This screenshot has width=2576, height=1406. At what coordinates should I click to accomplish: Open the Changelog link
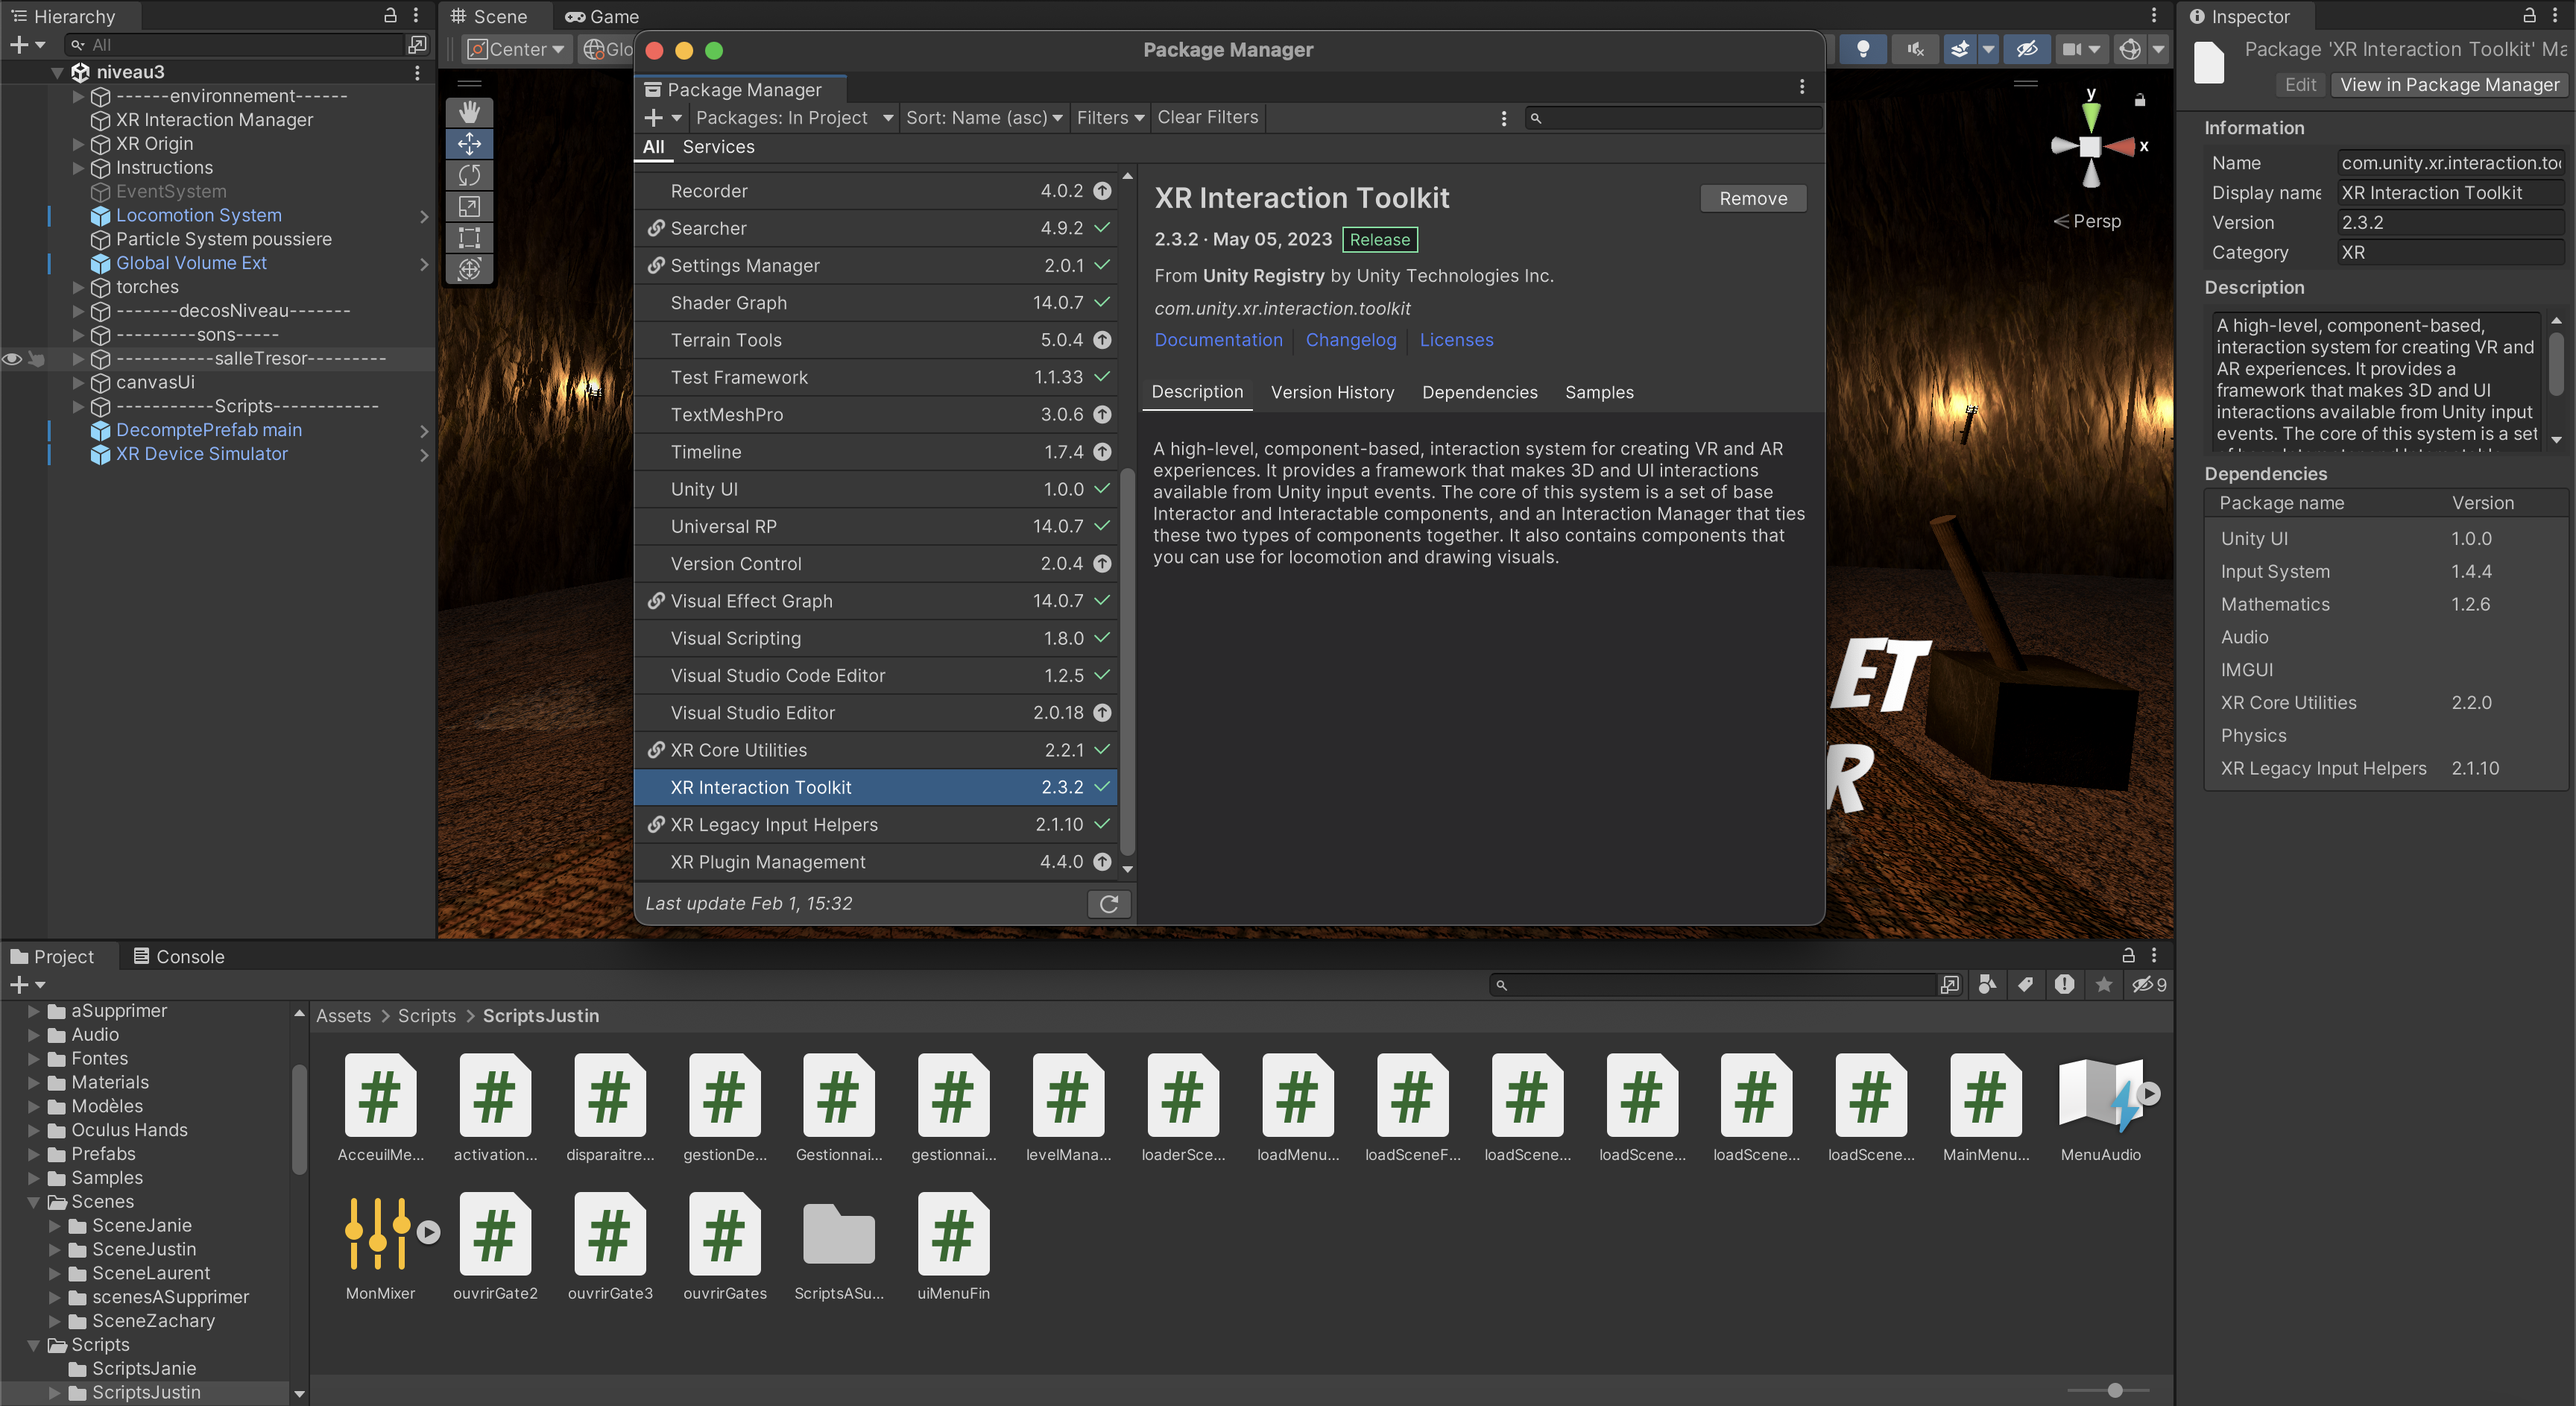pyautogui.click(x=1350, y=340)
